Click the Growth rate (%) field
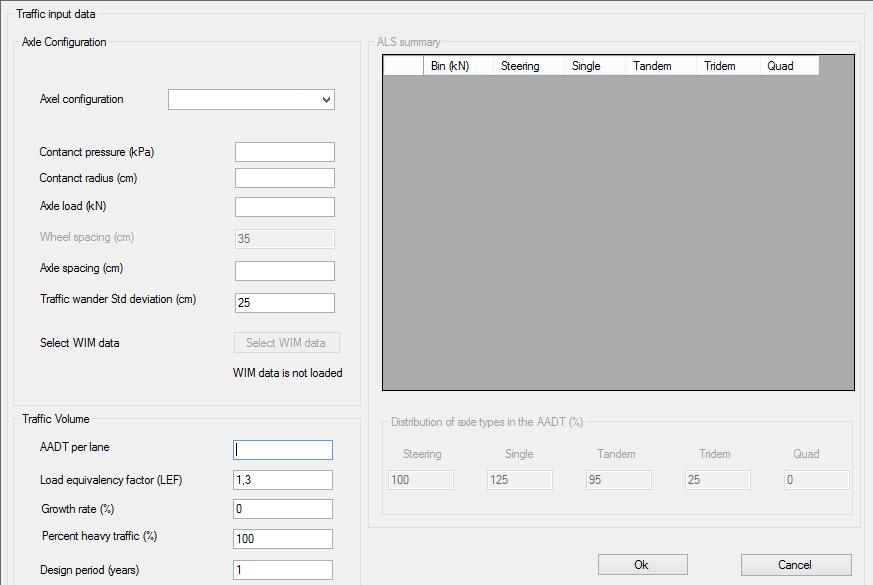The height and width of the screenshot is (585, 873). coord(283,509)
